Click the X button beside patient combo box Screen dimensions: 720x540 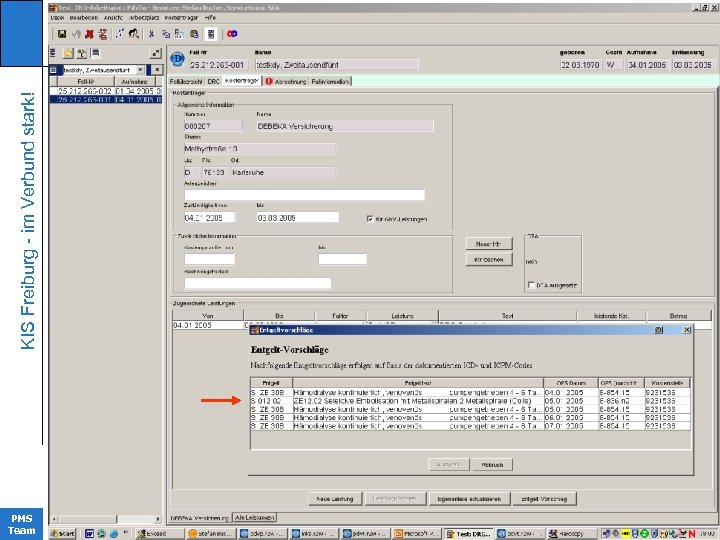157,70
